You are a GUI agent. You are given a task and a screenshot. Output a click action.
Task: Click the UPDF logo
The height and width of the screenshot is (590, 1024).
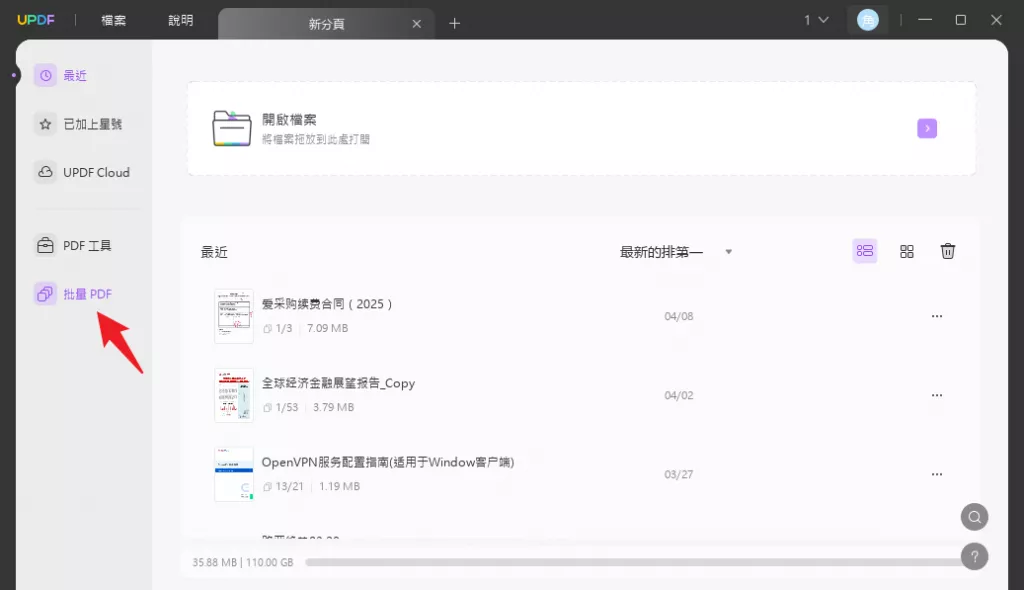click(x=36, y=20)
